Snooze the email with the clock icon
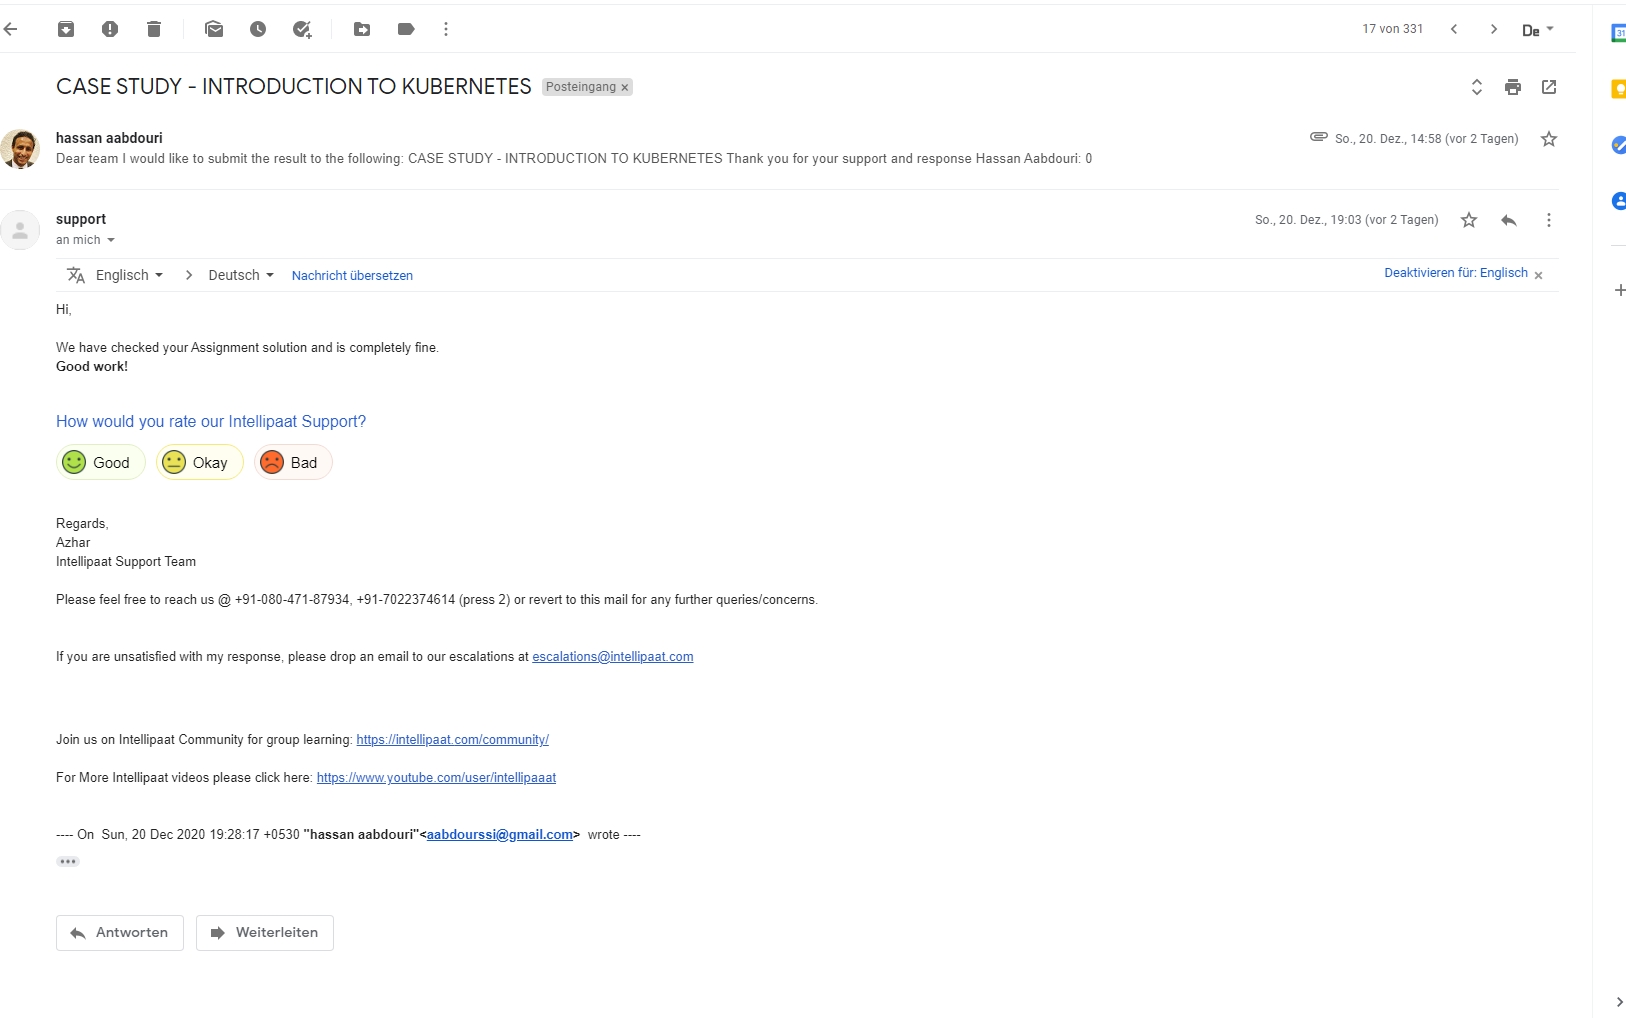1626x1018 pixels. pos(258,29)
